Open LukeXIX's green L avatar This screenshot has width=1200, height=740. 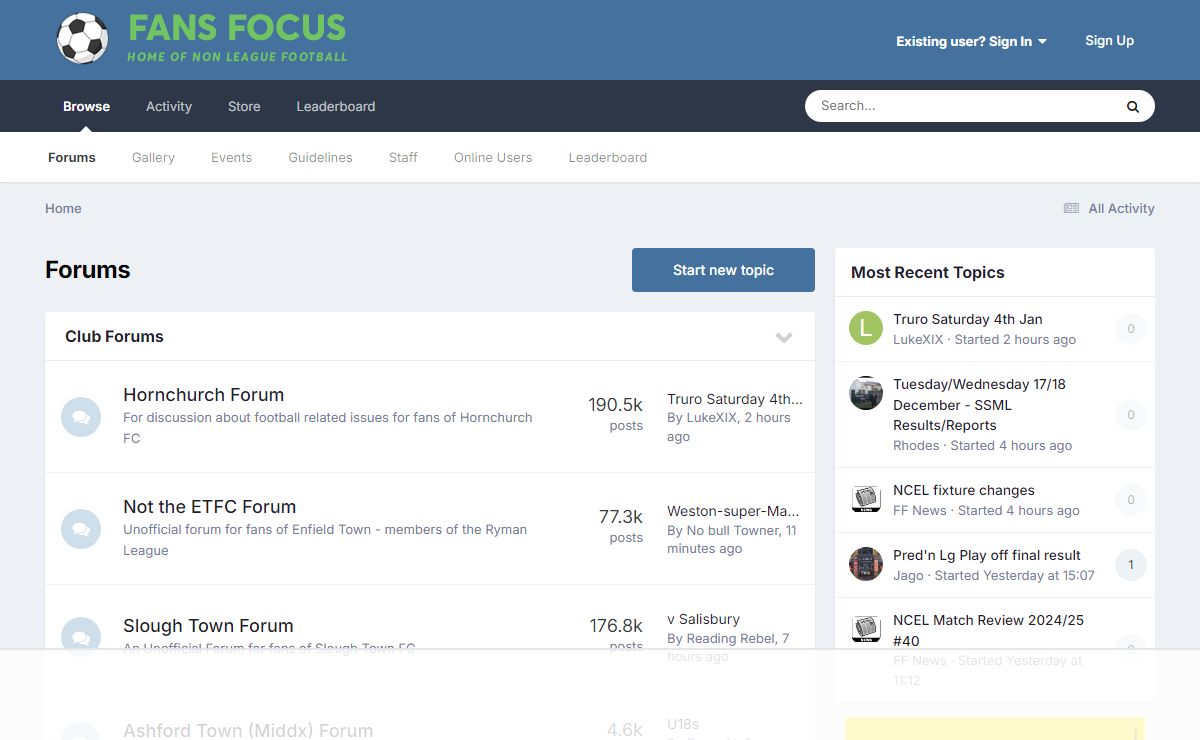click(866, 328)
